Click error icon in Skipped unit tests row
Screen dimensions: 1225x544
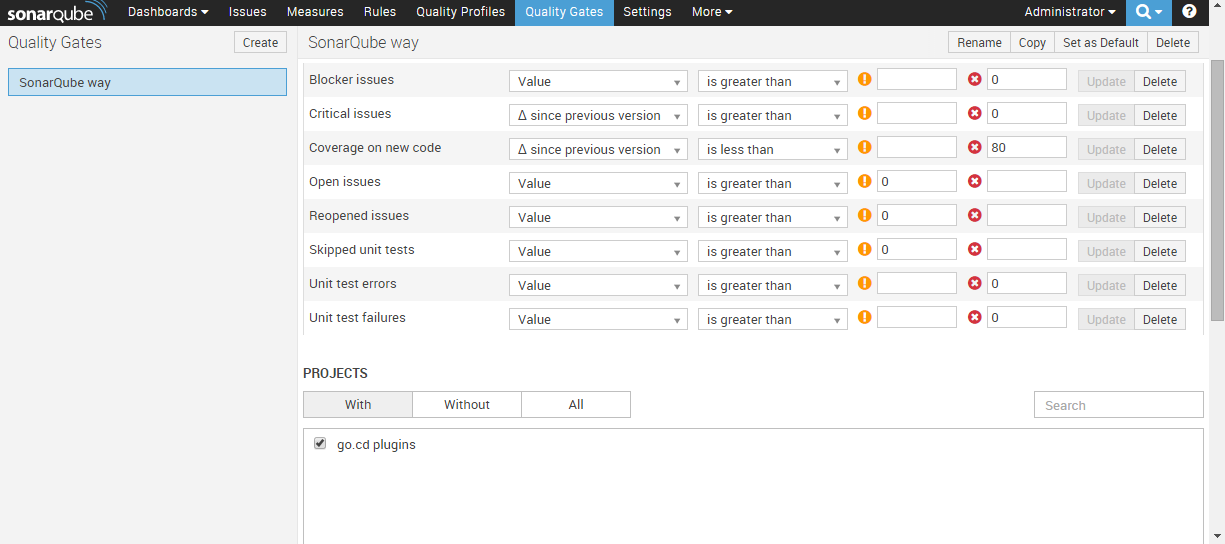(975, 249)
